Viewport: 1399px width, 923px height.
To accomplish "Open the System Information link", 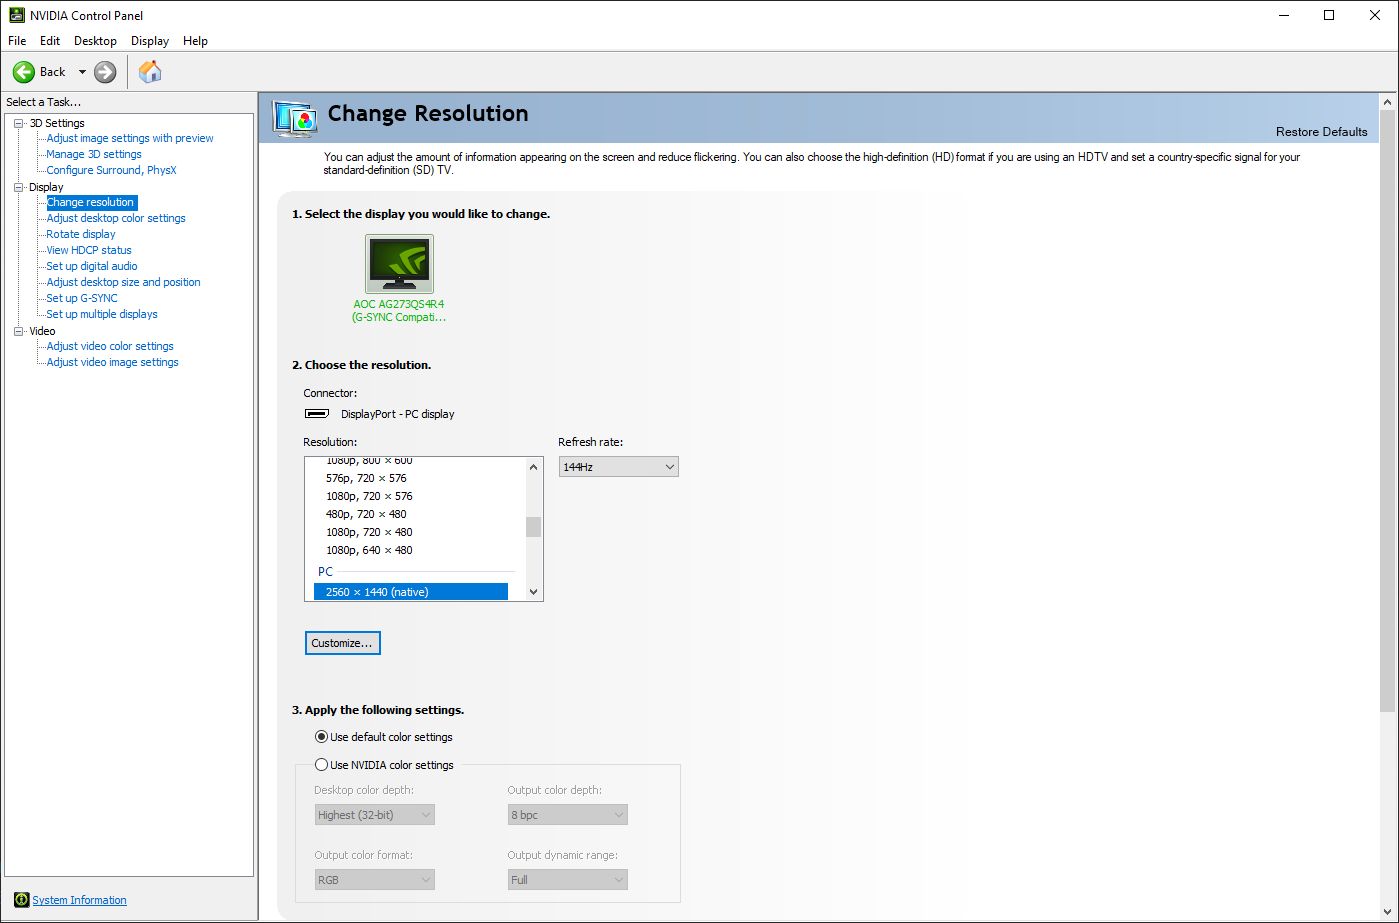I will 80,900.
